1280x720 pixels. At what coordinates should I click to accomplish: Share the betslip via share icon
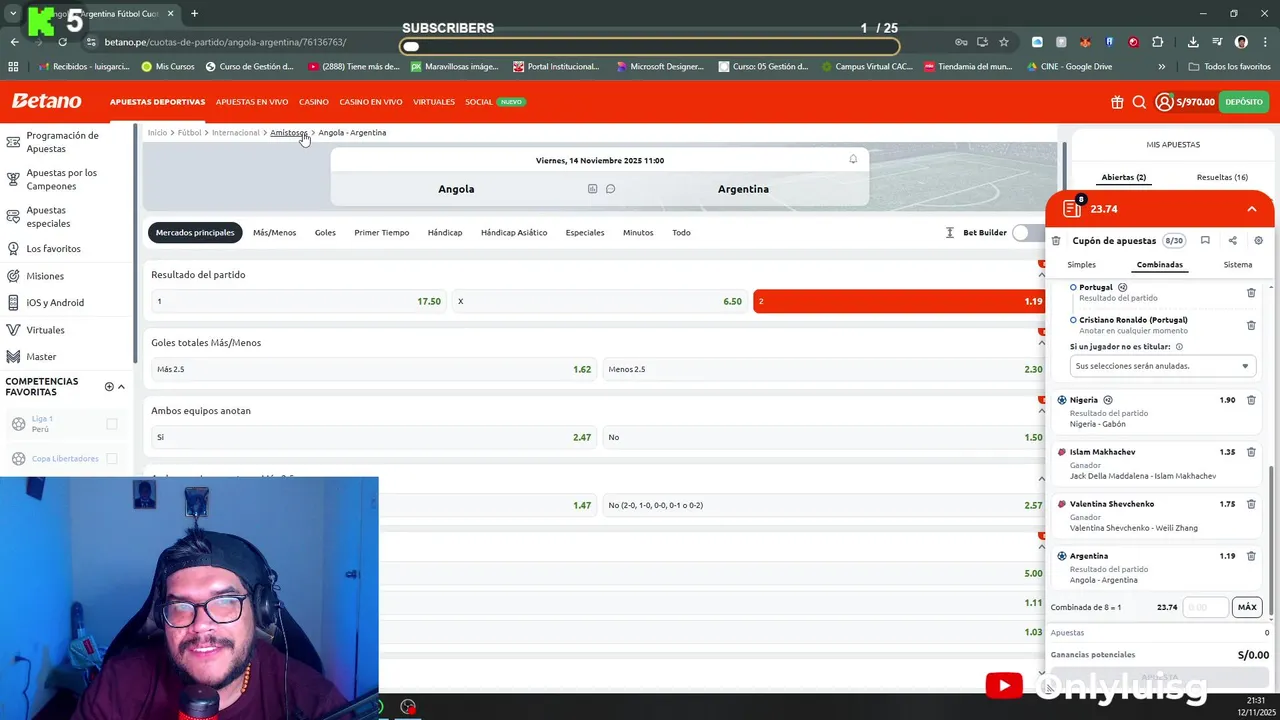(x=1232, y=241)
